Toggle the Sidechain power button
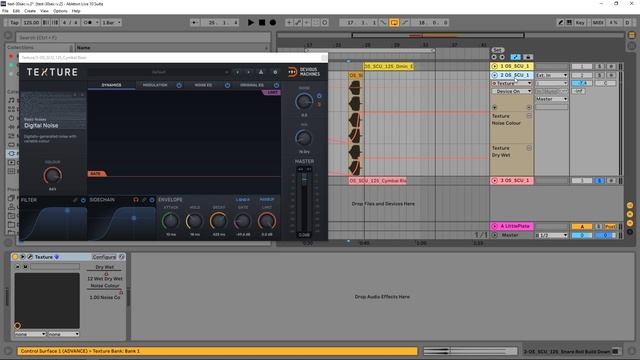This screenshot has width=640, height=360. tap(152, 200)
